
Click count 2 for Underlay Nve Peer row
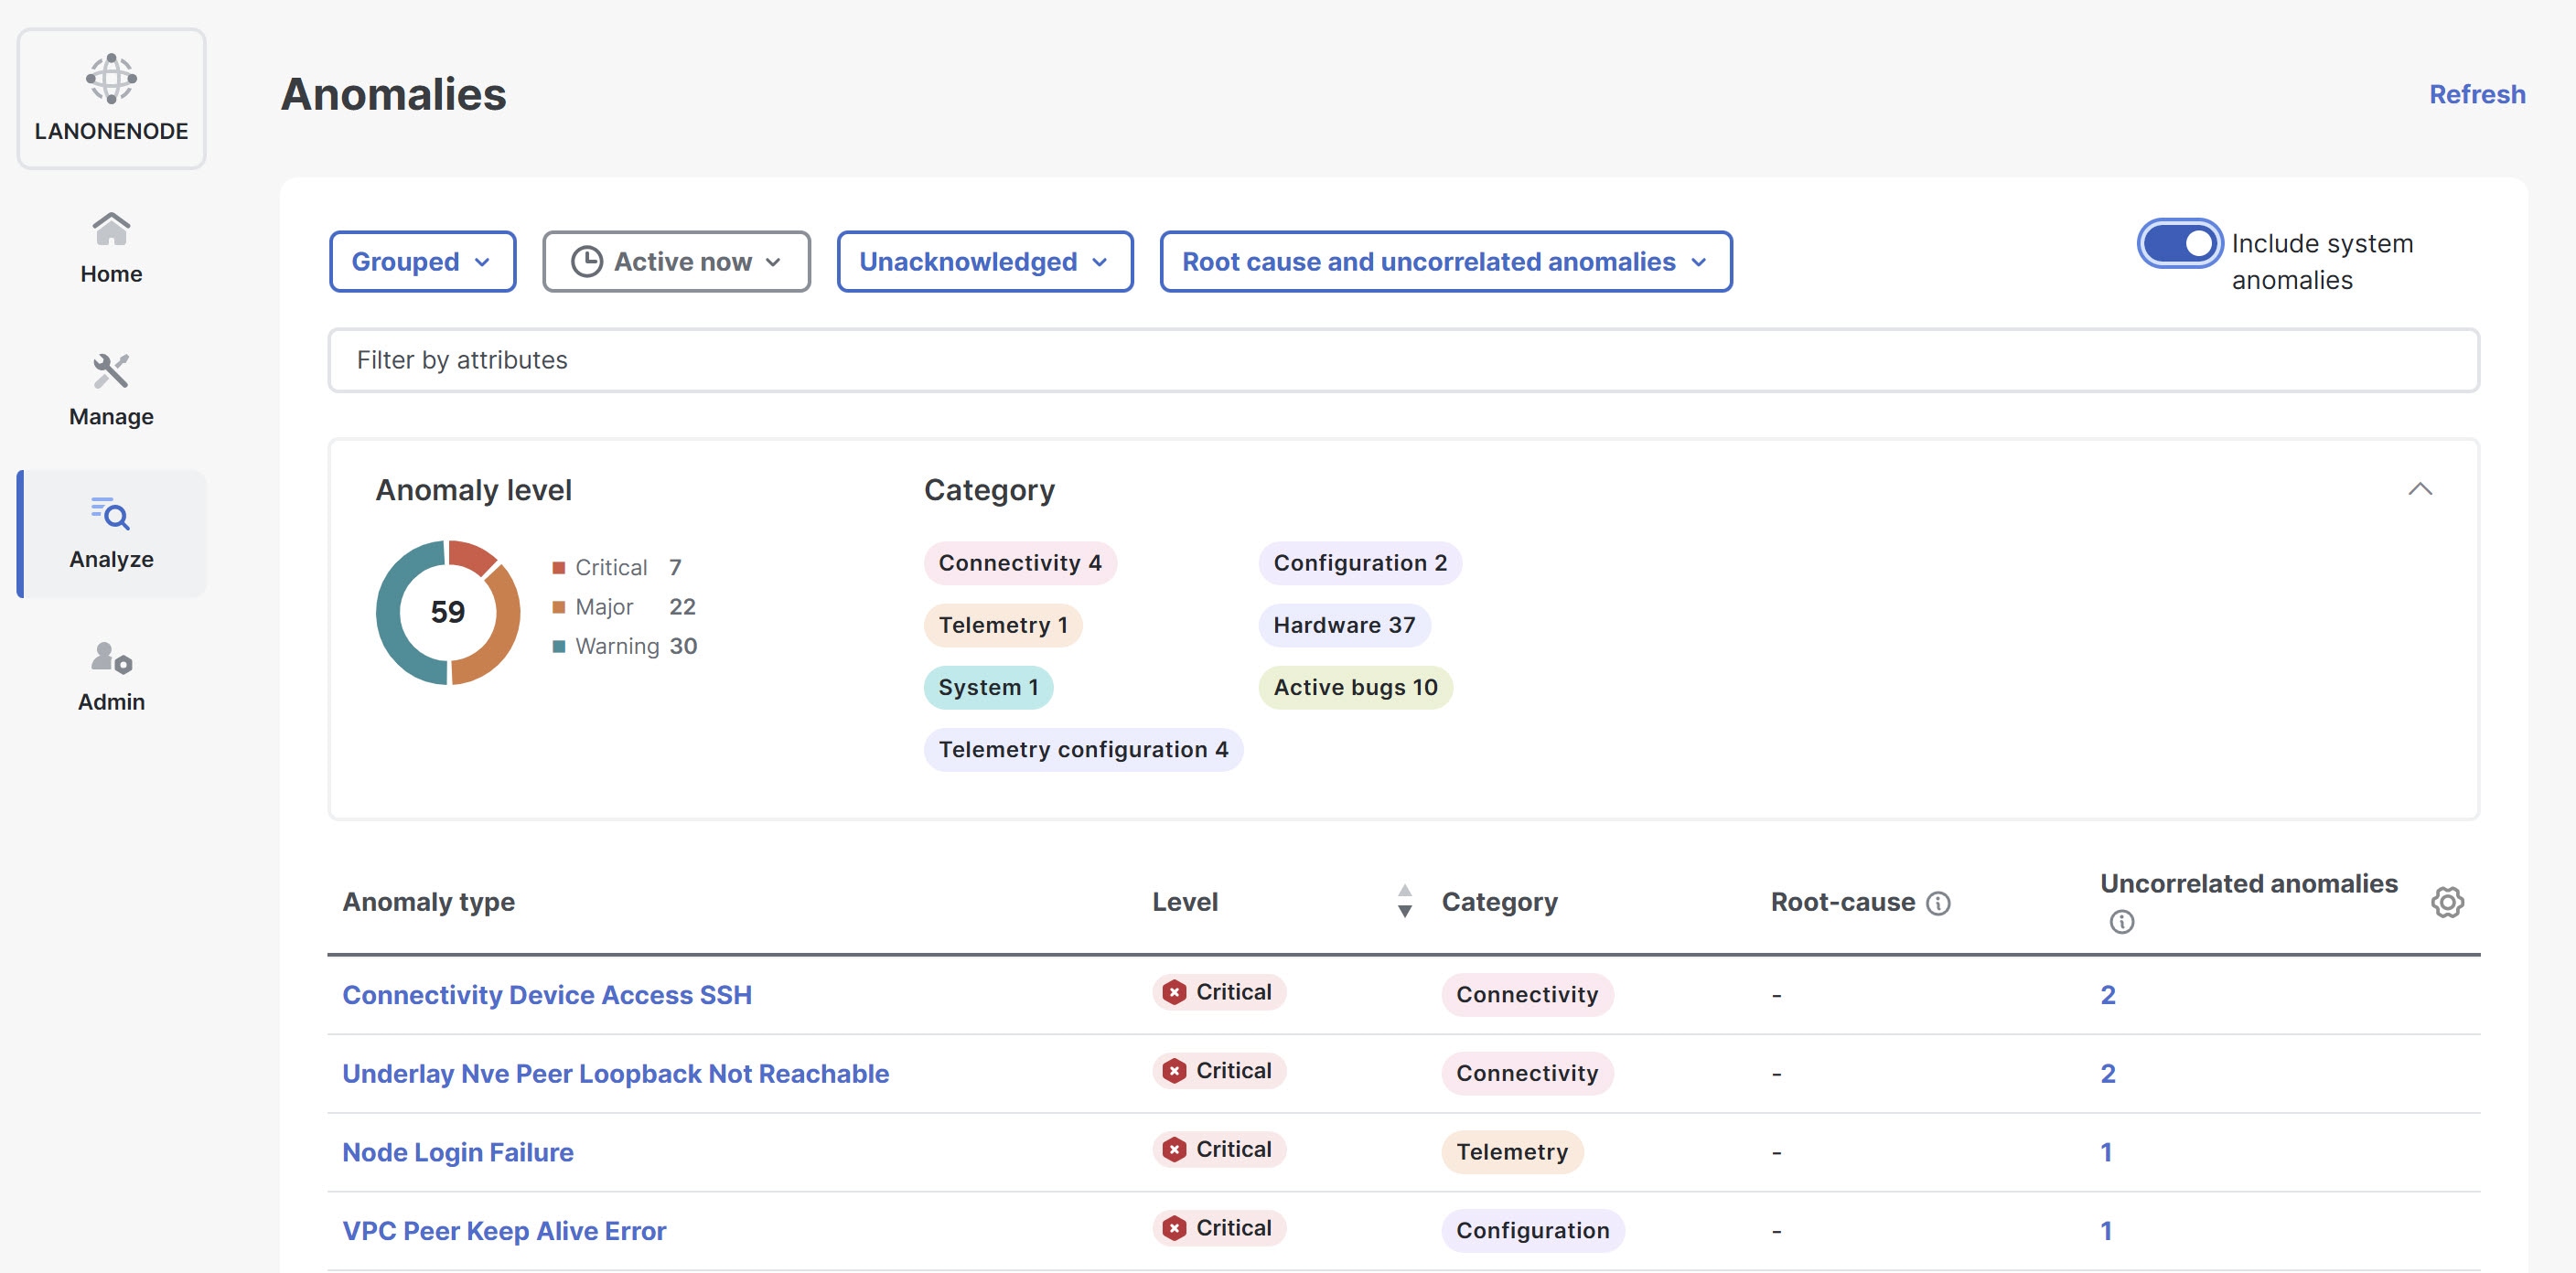pos(2107,1074)
